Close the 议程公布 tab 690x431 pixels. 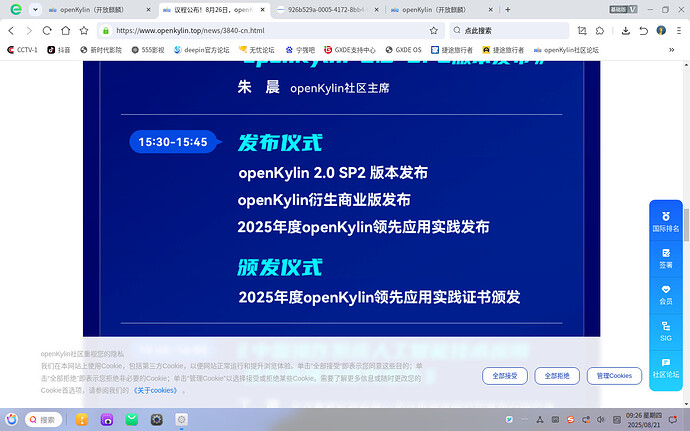pos(263,10)
